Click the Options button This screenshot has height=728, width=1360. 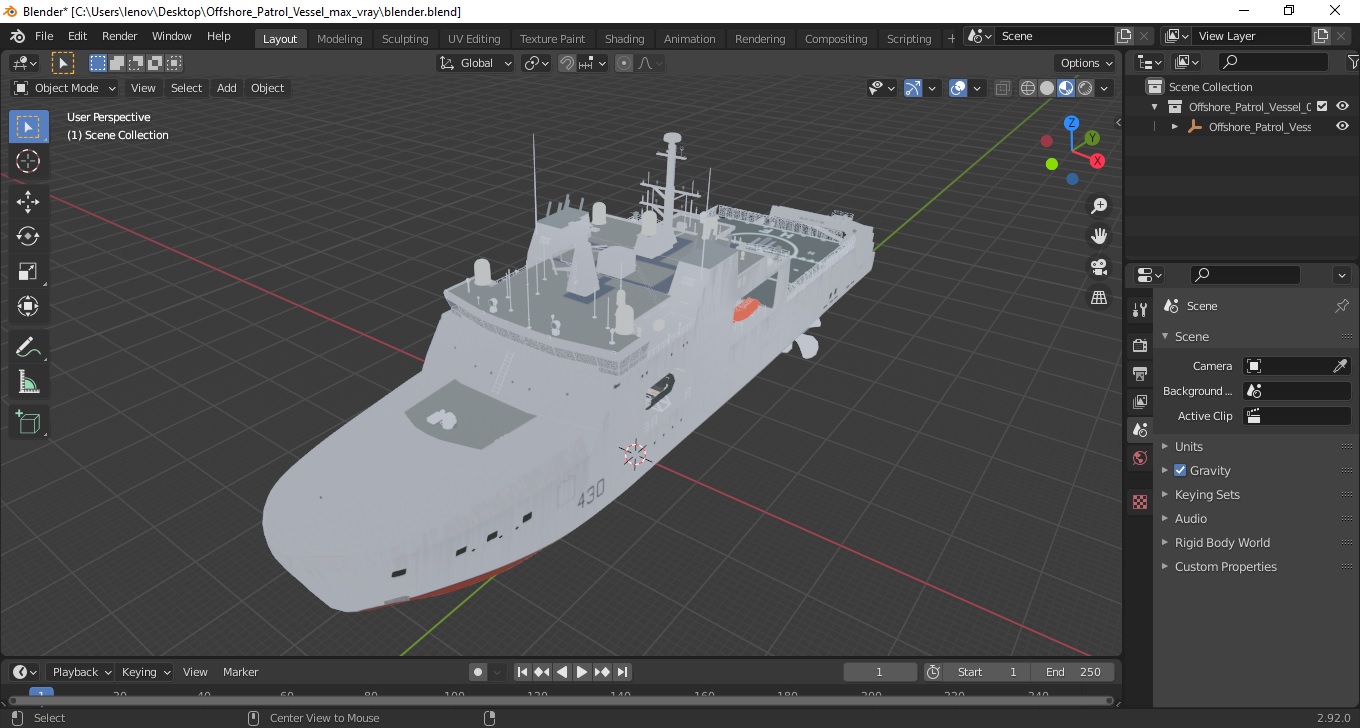click(x=1087, y=63)
